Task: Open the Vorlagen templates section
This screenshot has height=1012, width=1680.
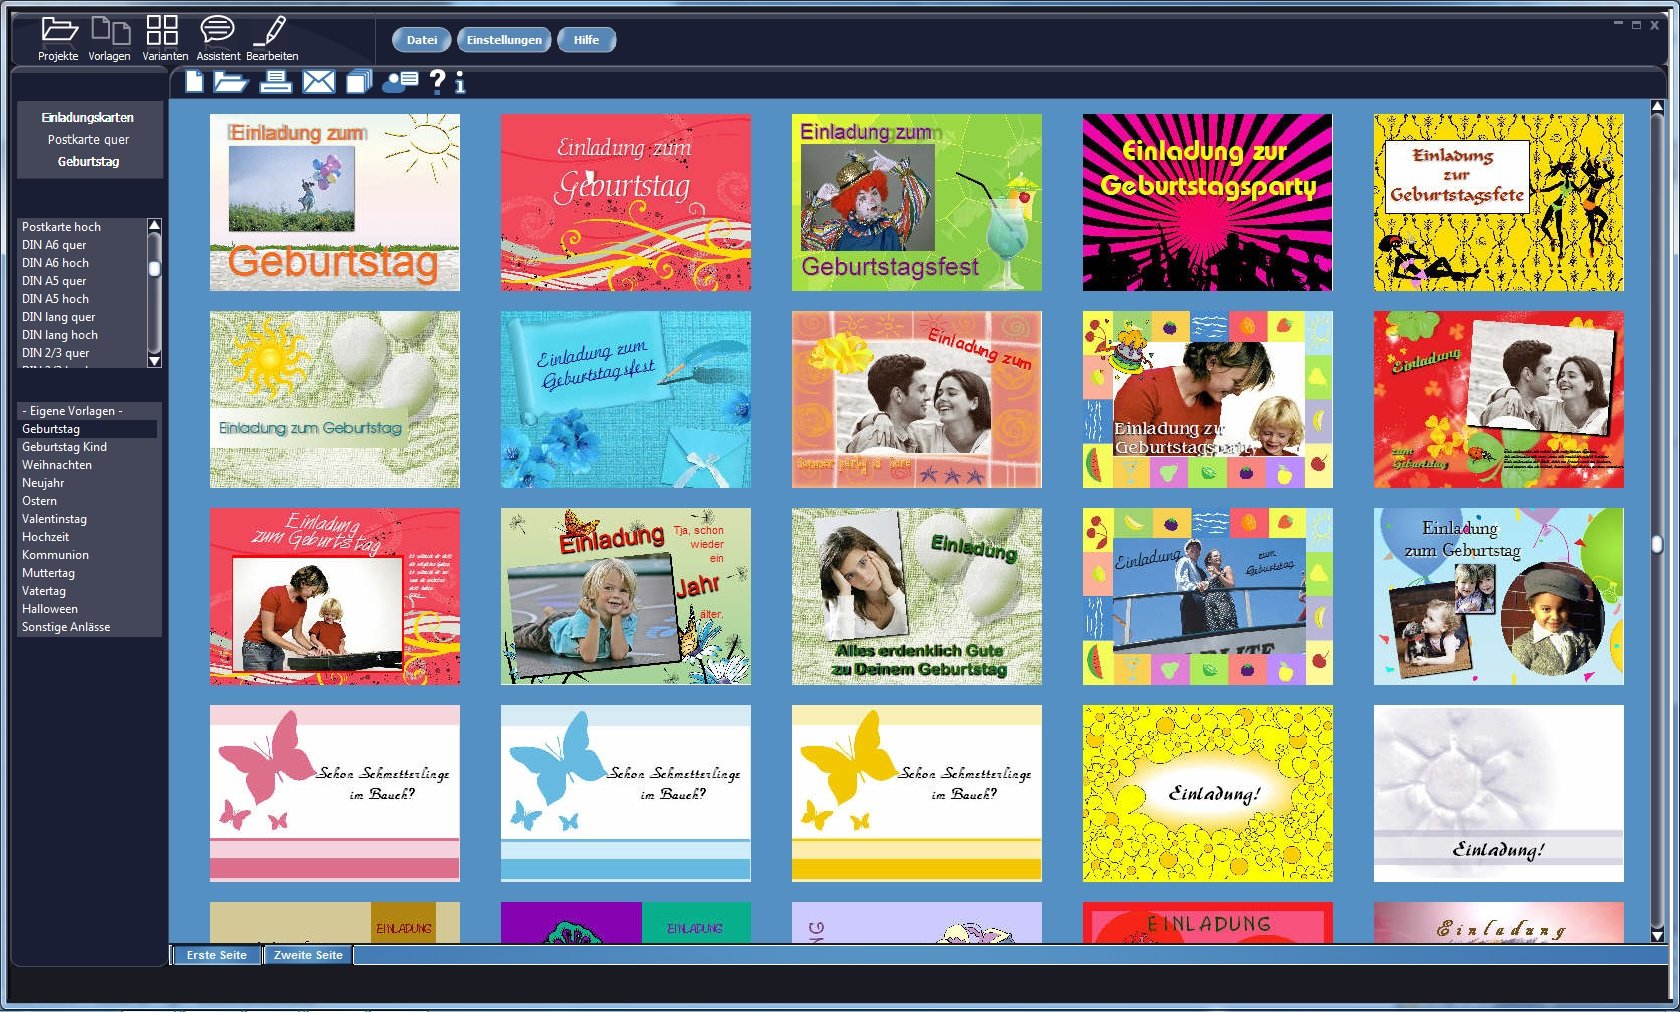Action: [109, 39]
